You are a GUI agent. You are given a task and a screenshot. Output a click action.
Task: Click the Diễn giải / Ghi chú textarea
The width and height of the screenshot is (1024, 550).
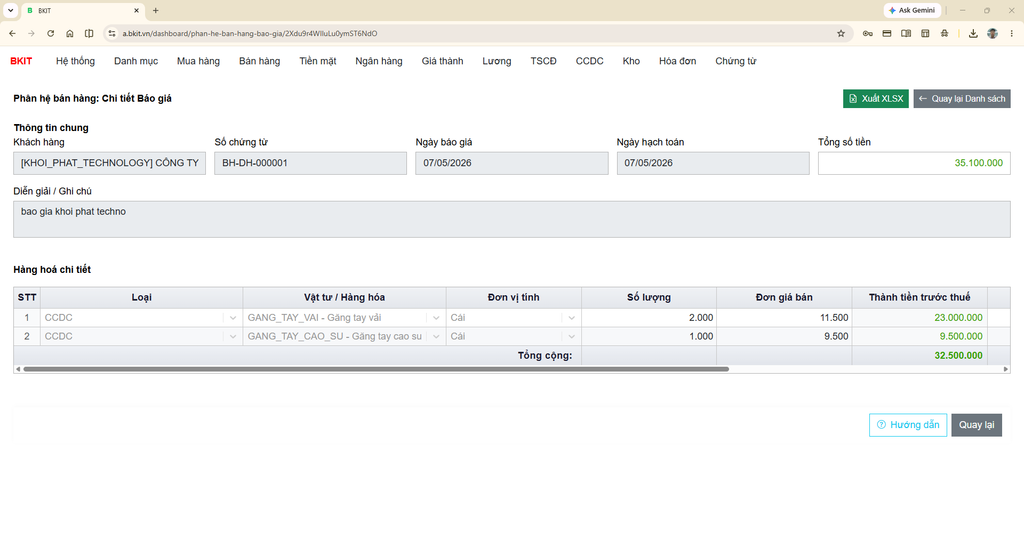pyautogui.click(x=512, y=219)
